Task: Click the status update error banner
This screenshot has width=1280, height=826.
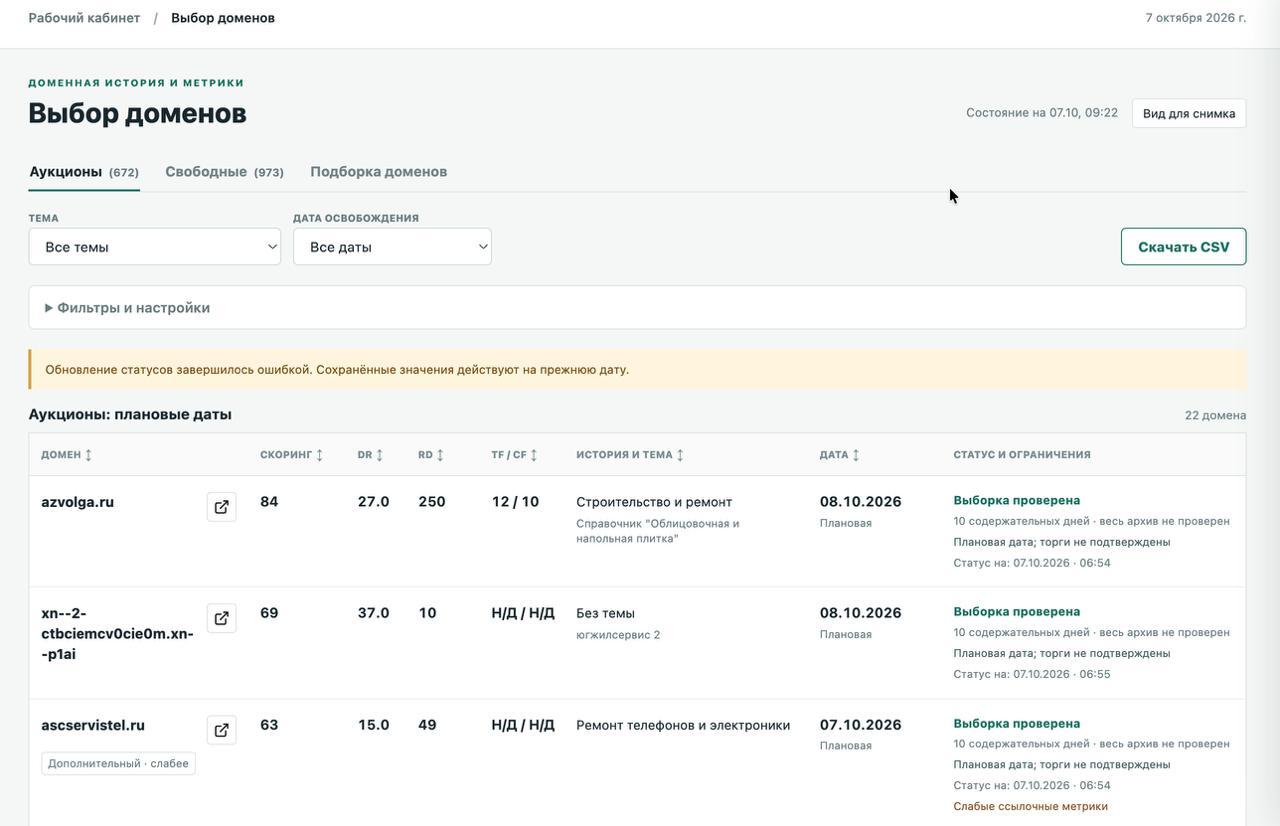Action: coord(637,369)
